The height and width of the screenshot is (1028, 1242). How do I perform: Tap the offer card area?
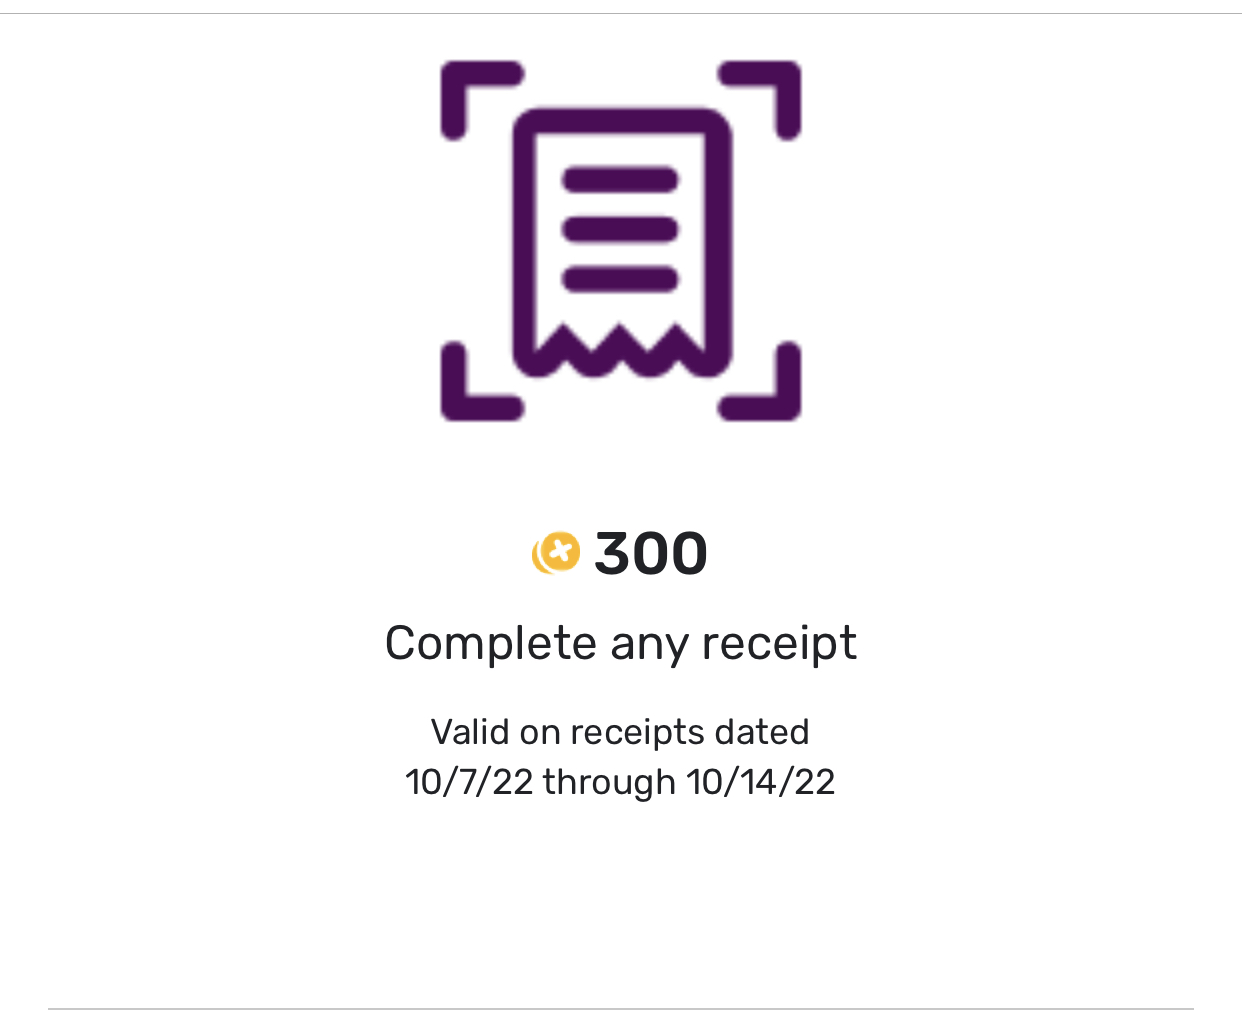[621, 500]
